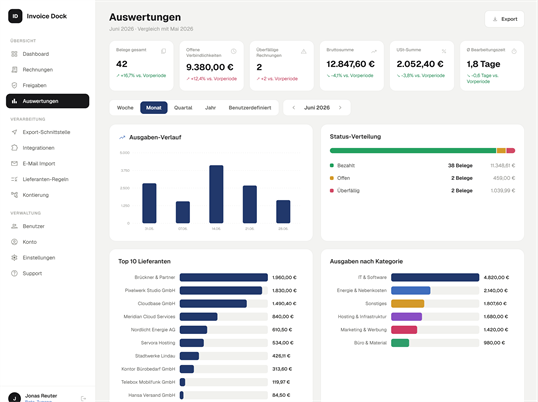Open Rechnungen via its sidebar icon

coord(14,70)
